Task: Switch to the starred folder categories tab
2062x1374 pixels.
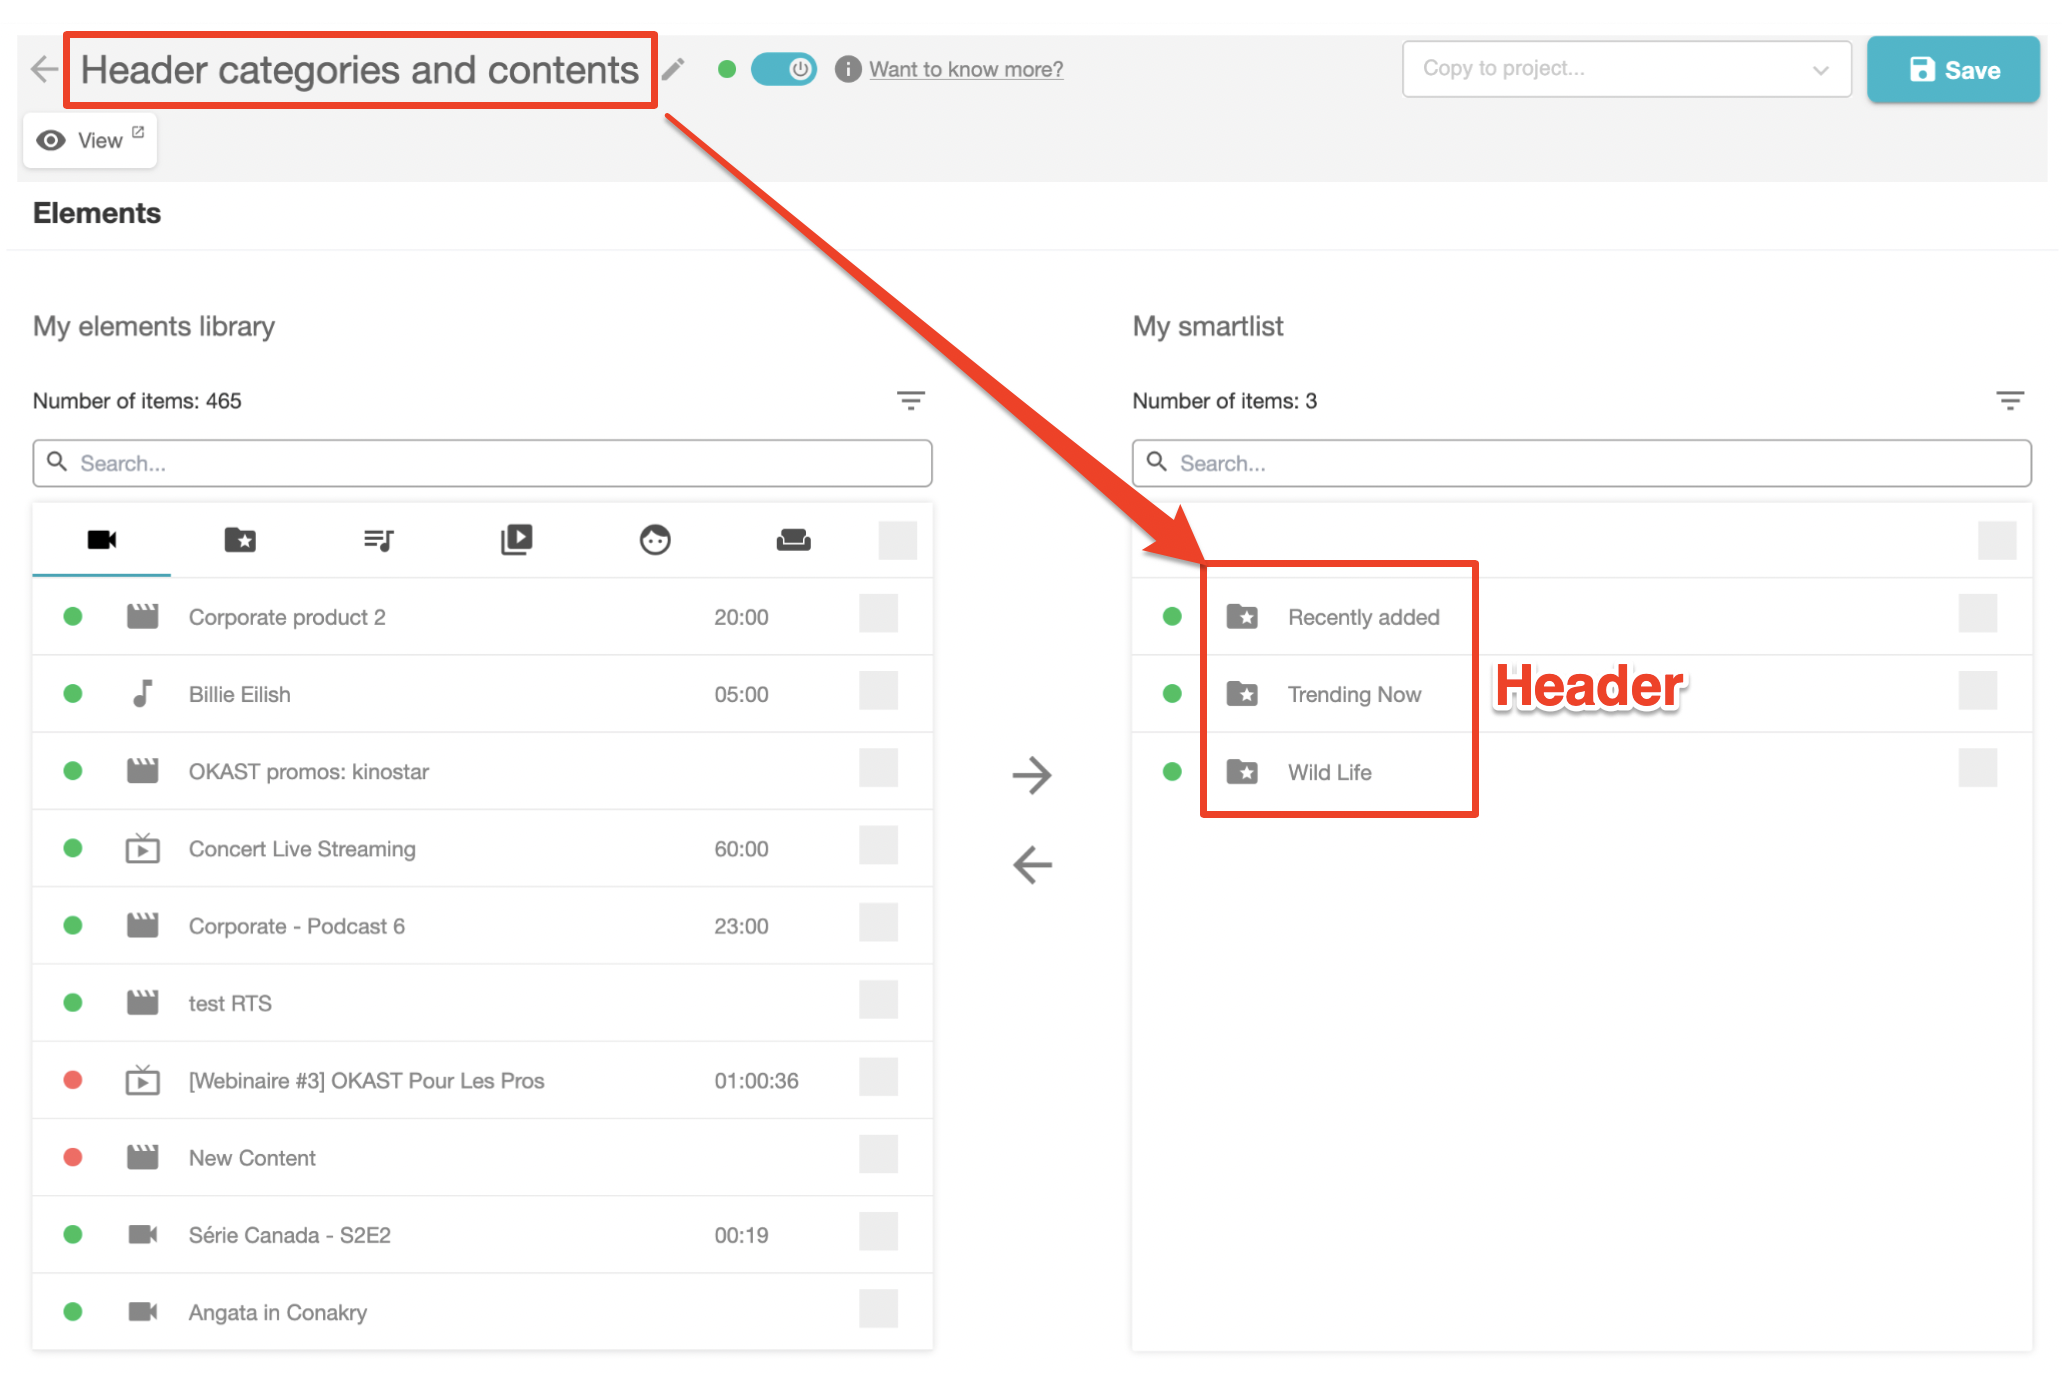Action: click(x=240, y=540)
